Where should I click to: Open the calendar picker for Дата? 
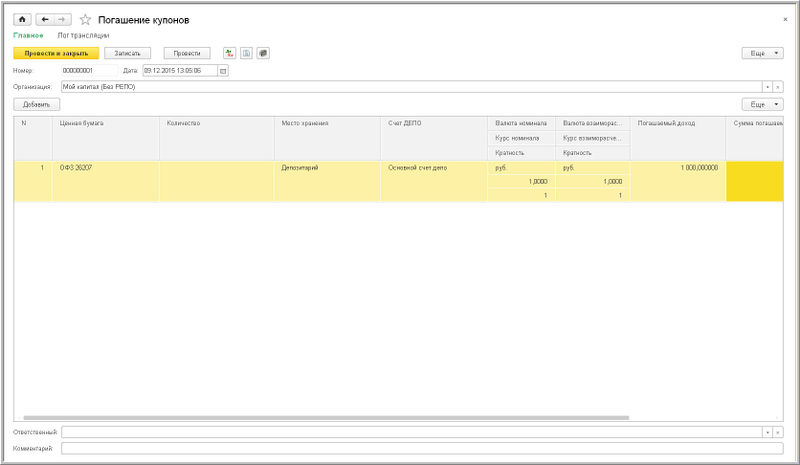[x=223, y=71]
